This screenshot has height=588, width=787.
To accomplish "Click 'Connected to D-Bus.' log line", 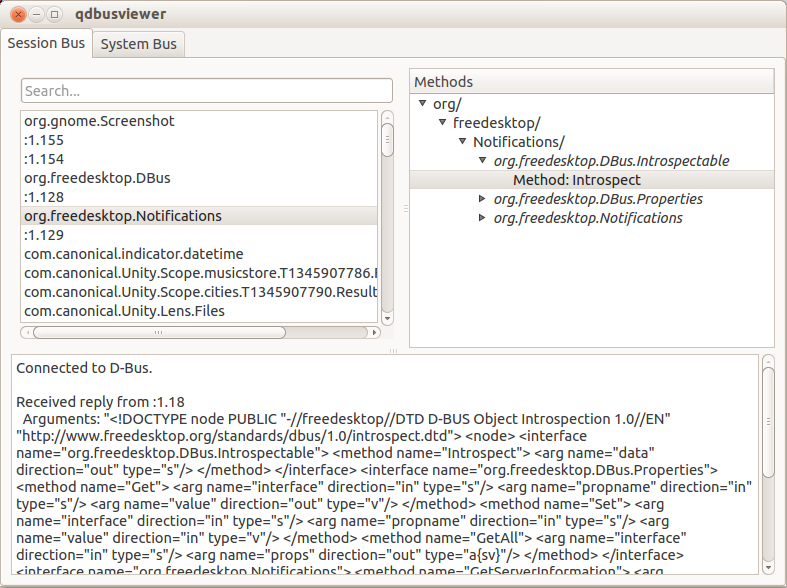I will (x=84, y=368).
